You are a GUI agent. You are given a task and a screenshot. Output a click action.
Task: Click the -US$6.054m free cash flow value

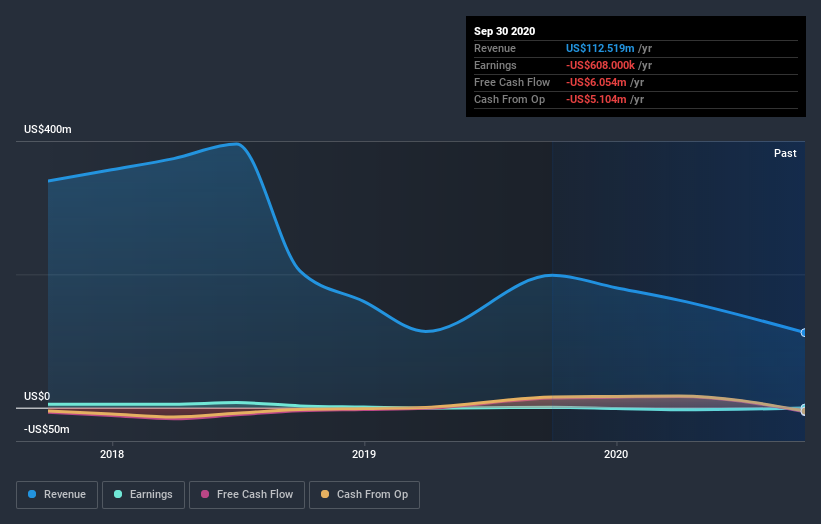596,82
